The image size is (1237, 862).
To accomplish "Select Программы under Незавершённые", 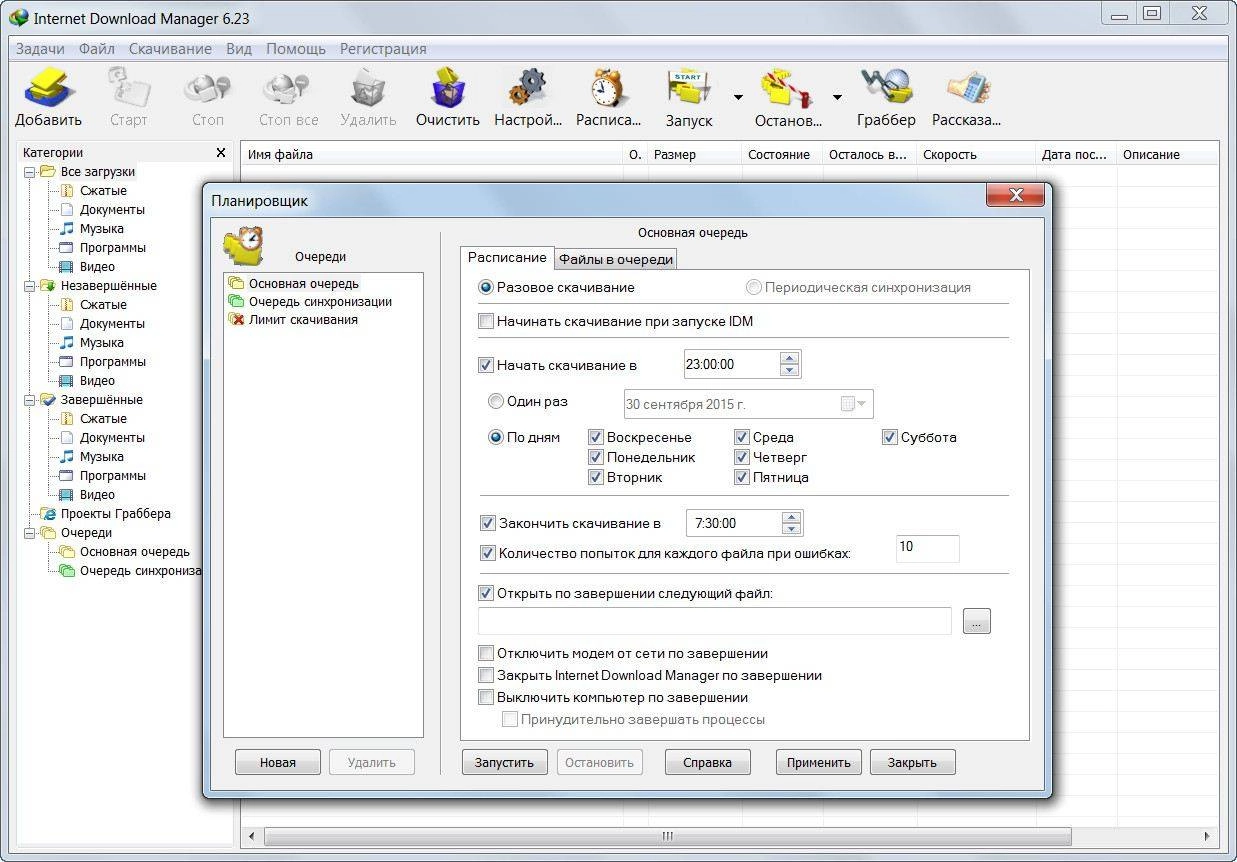I will click(113, 362).
